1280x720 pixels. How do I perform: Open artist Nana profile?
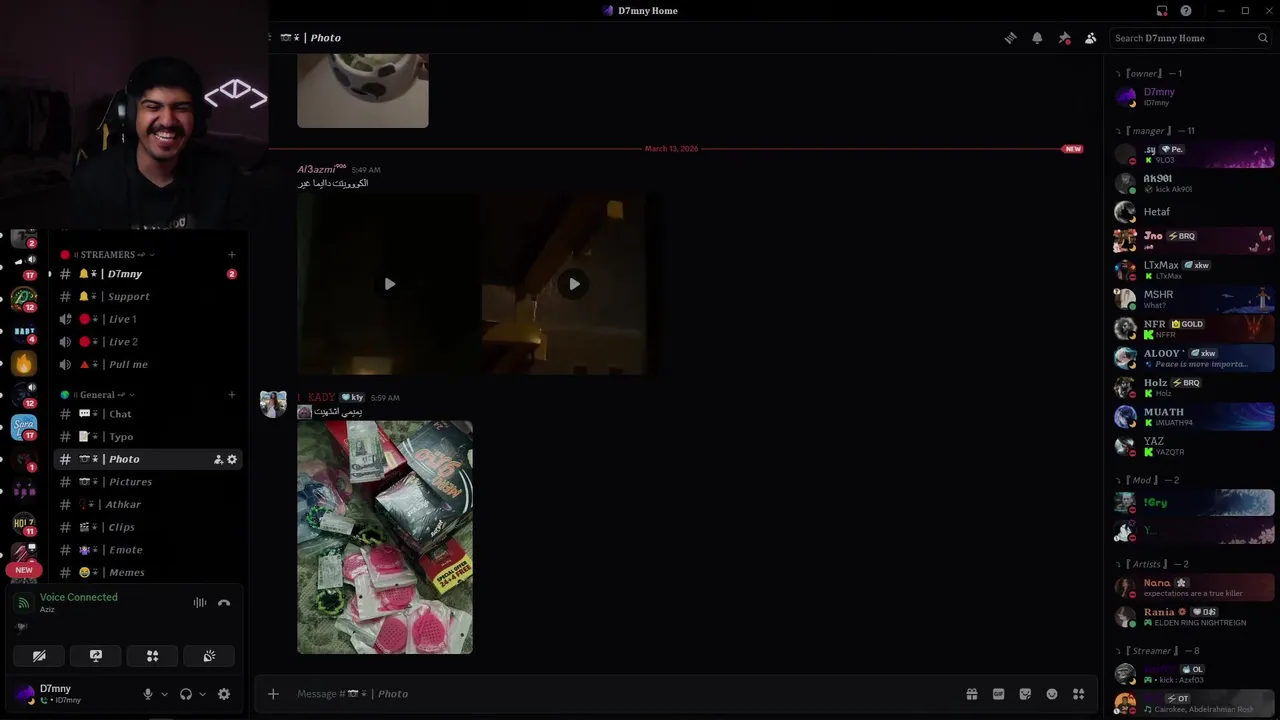[1195, 587]
